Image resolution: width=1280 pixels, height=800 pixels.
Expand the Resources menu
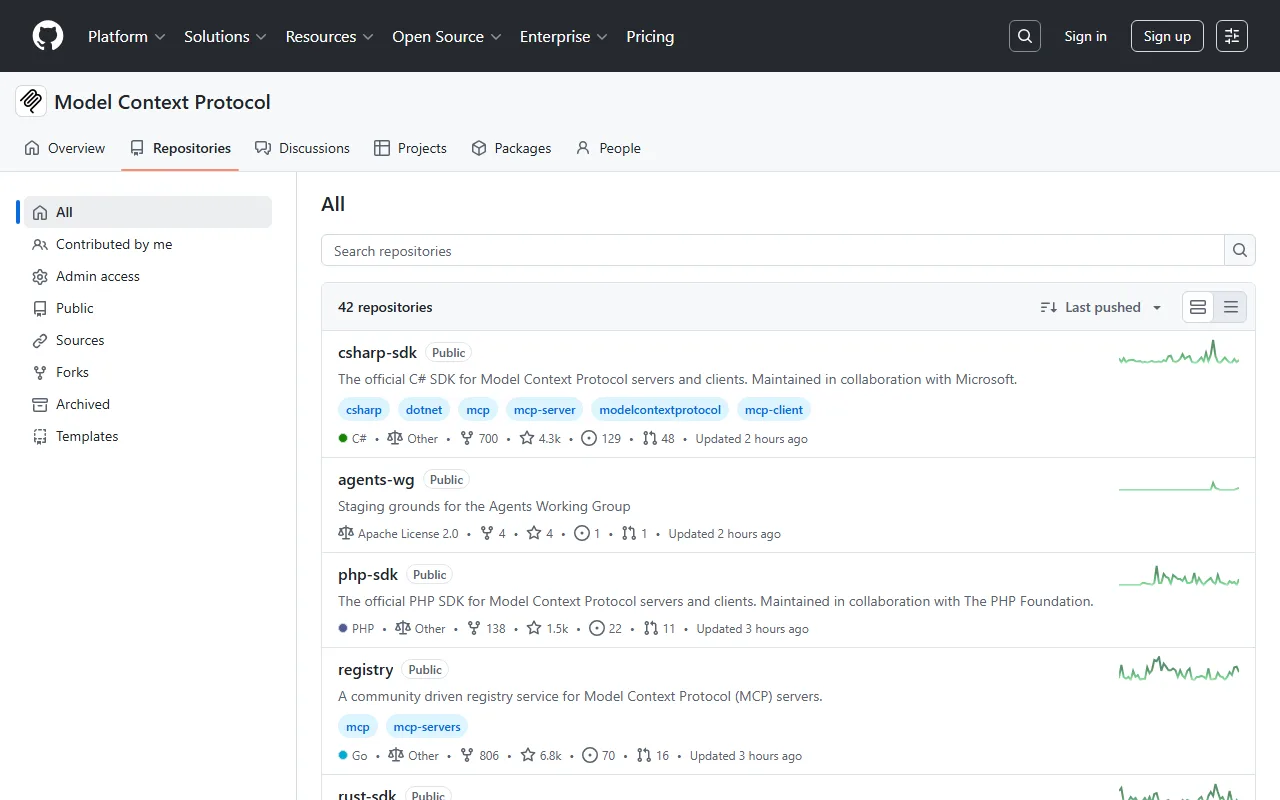coord(329,36)
